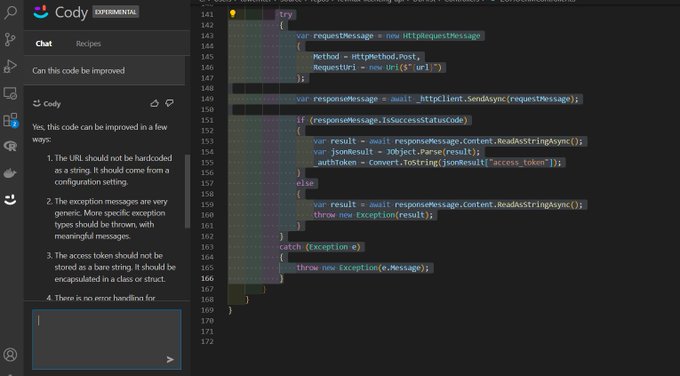Screen dimensions: 680x376
Task: Click the 'else' keyword on line 157
Action: 305,183
